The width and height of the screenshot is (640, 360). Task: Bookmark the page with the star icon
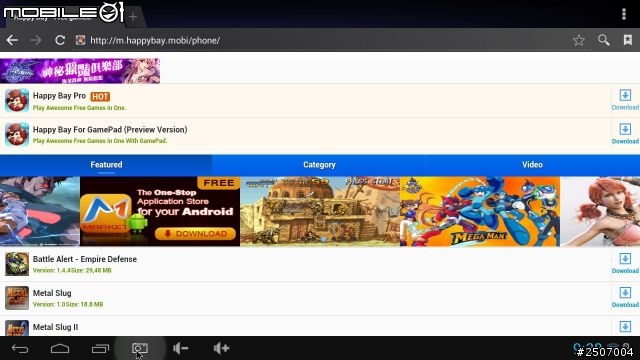pos(579,40)
